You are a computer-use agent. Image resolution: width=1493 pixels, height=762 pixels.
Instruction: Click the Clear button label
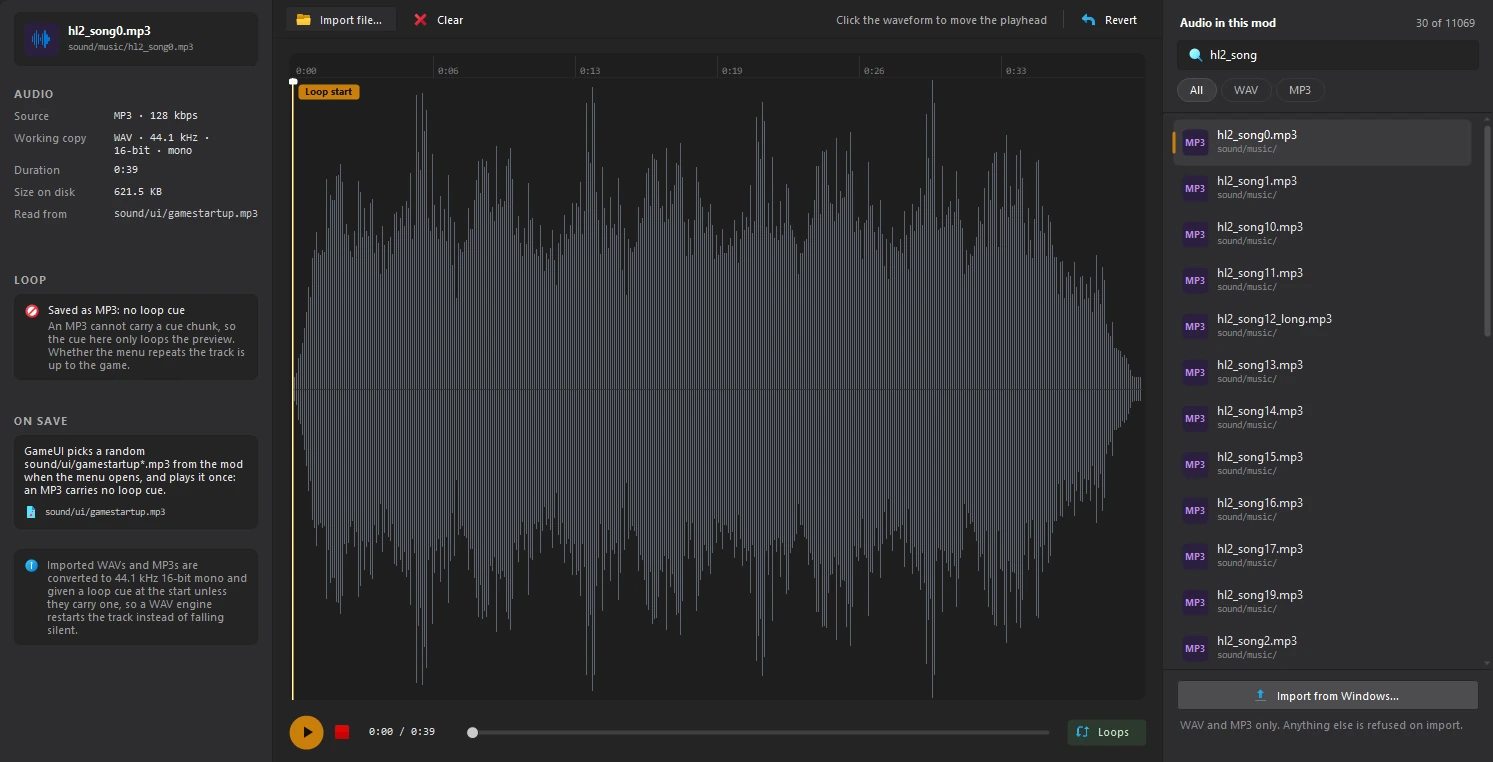[450, 20]
